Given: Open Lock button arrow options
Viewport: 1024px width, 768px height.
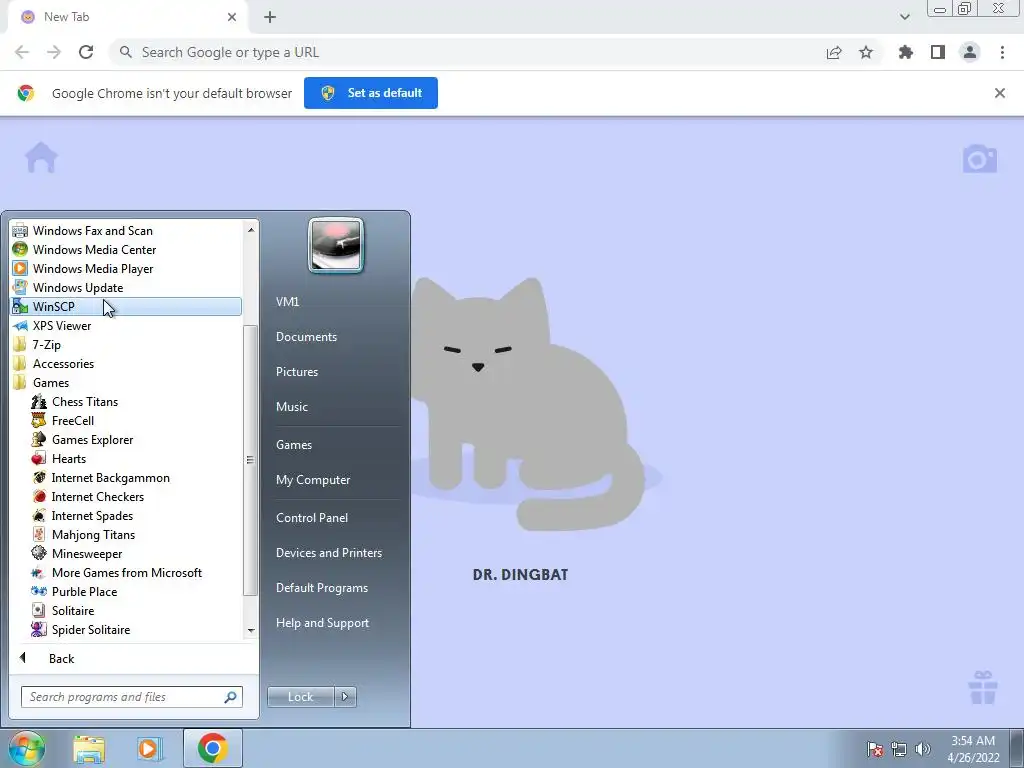Looking at the screenshot, I should coord(345,697).
